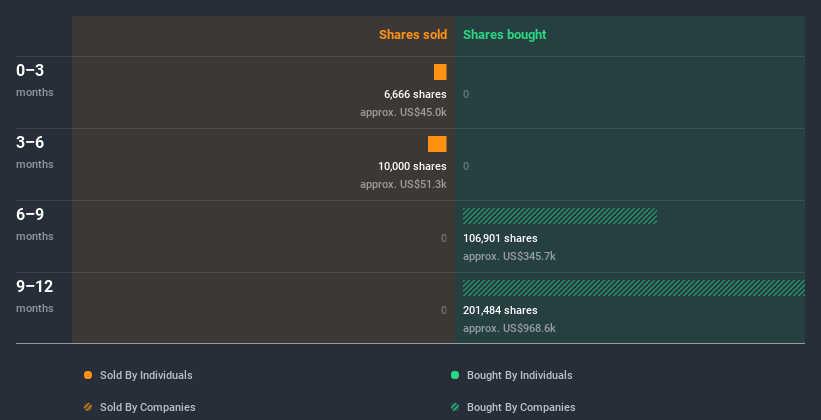Click the approx. US$45.0k amount
The width and height of the screenshot is (821, 420).
click(403, 113)
